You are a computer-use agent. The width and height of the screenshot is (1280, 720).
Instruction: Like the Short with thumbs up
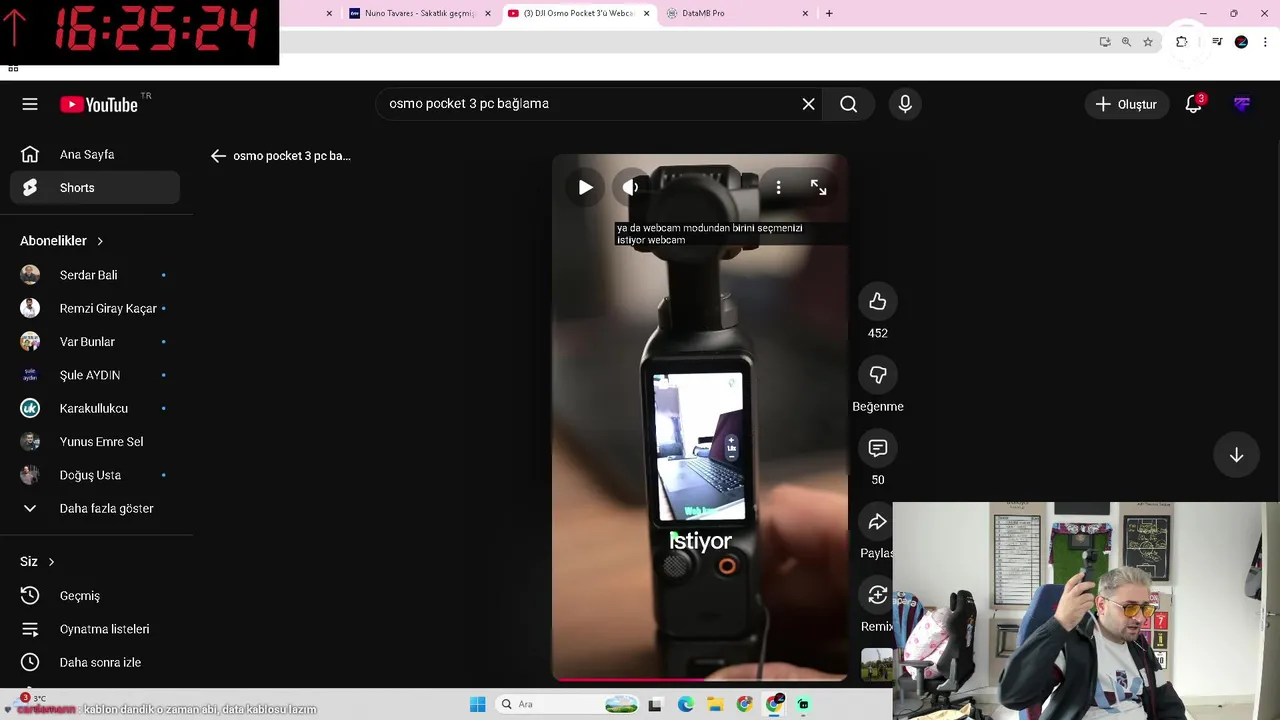pos(877,301)
